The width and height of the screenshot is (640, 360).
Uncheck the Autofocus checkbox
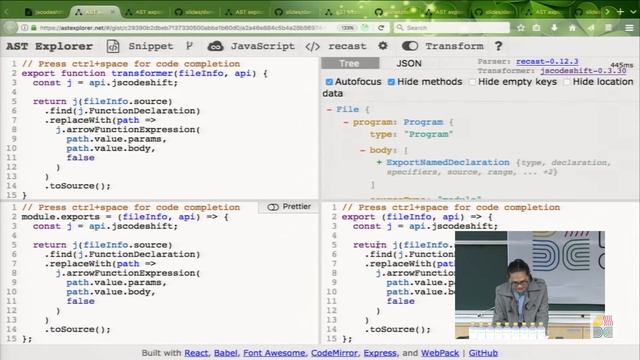point(329,82)
